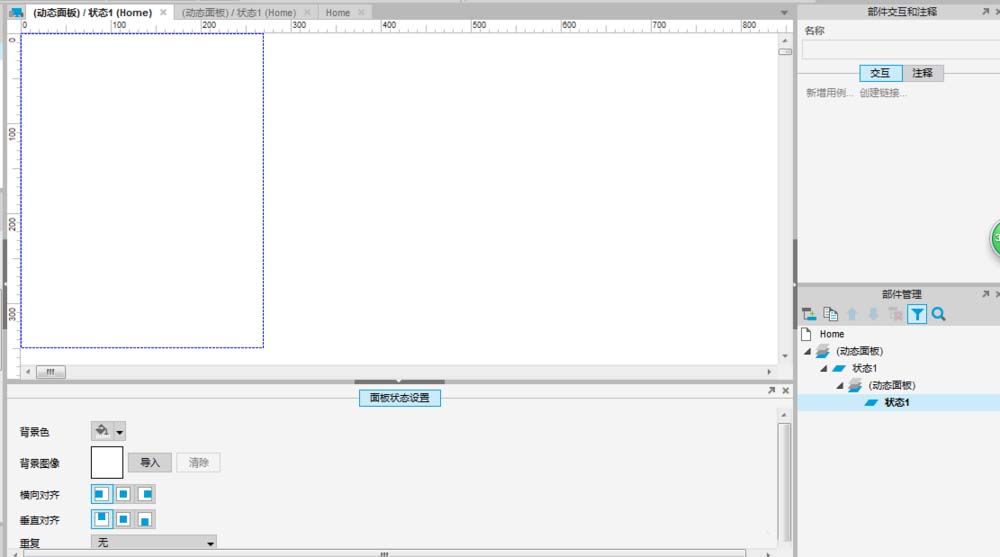The width and height of the screenshot is (1000, 557).
Task: Switch to the 交互 tab
Action: tap(880, 73)
